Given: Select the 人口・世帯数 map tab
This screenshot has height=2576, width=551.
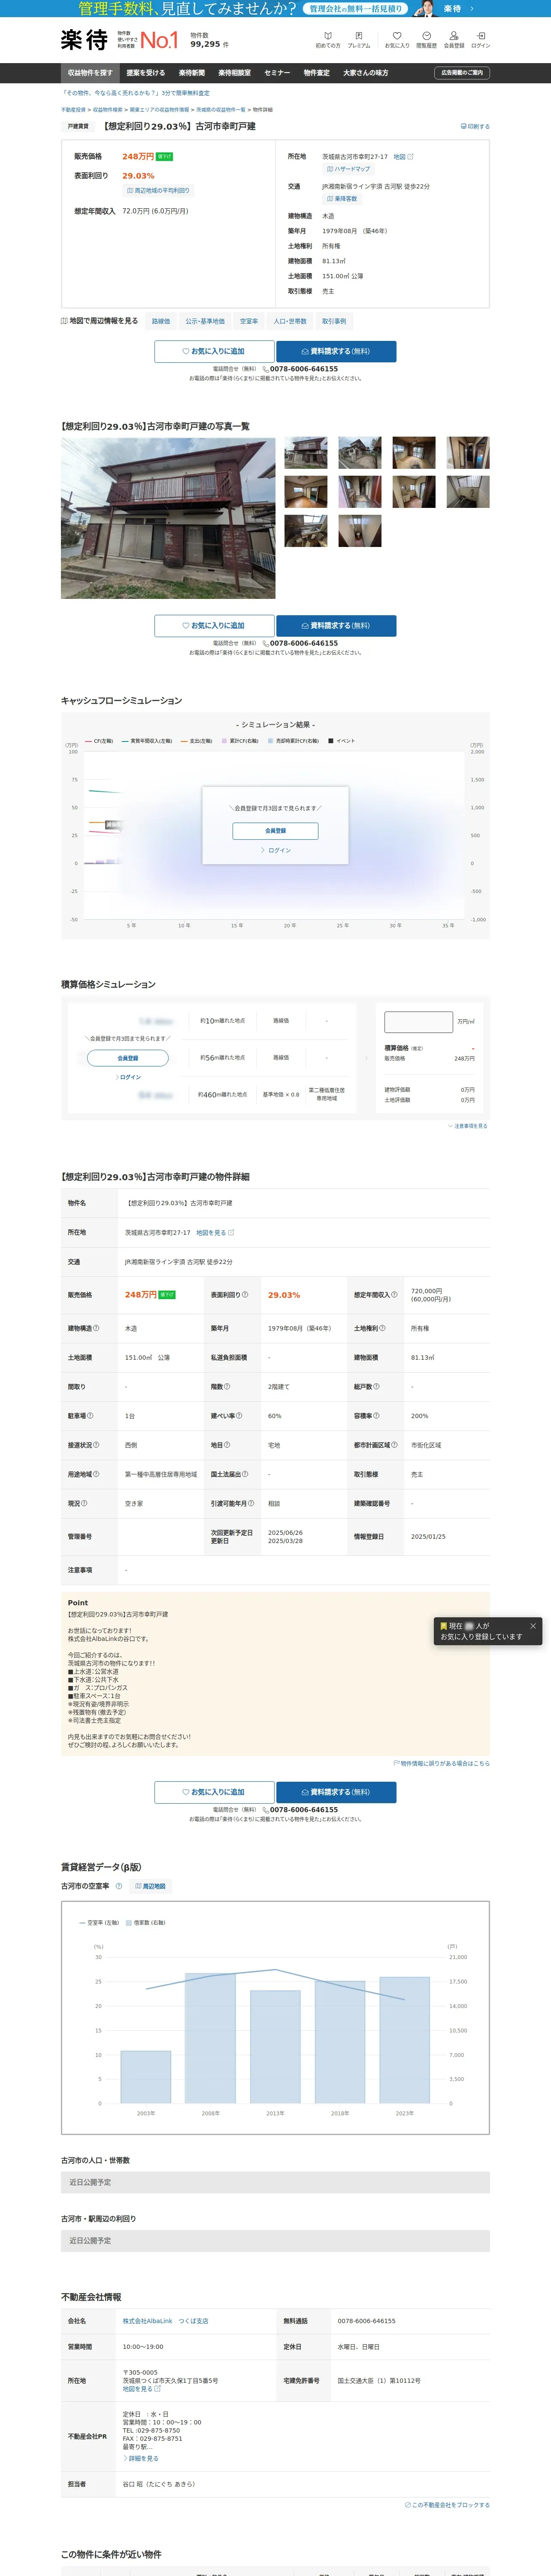Looking at the screenshot, I should pos(290,321).
